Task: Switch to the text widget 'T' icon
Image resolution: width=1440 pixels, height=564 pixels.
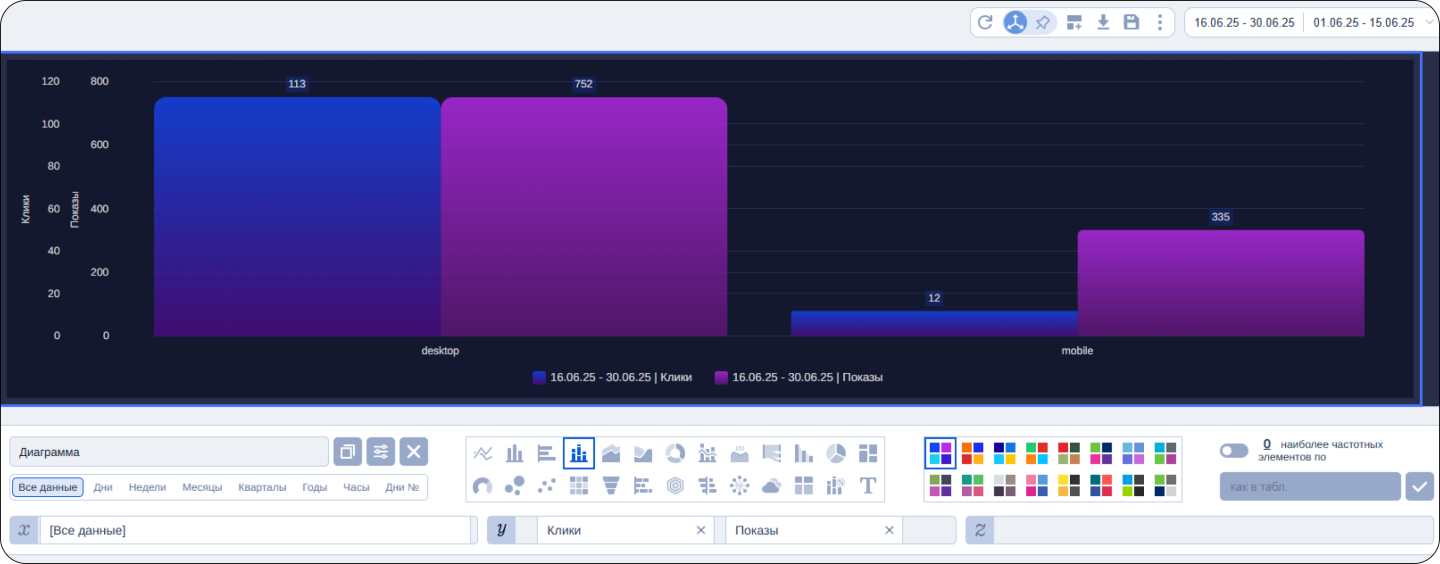Action: coord(868,486)
